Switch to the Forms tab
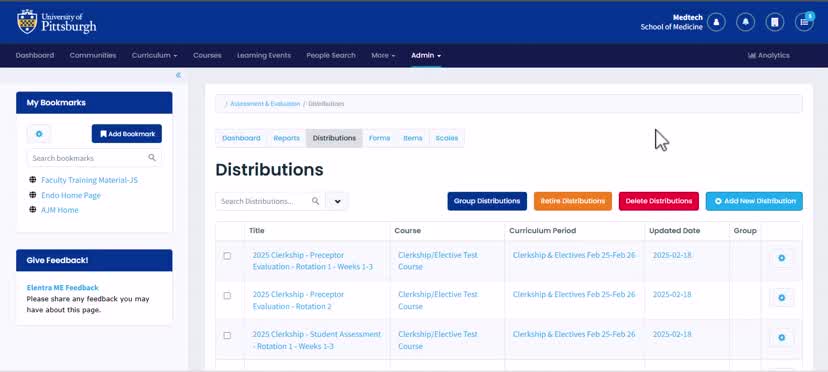This screenshot has height=372, width=828. pyautogui.click(x=379, y=138)
